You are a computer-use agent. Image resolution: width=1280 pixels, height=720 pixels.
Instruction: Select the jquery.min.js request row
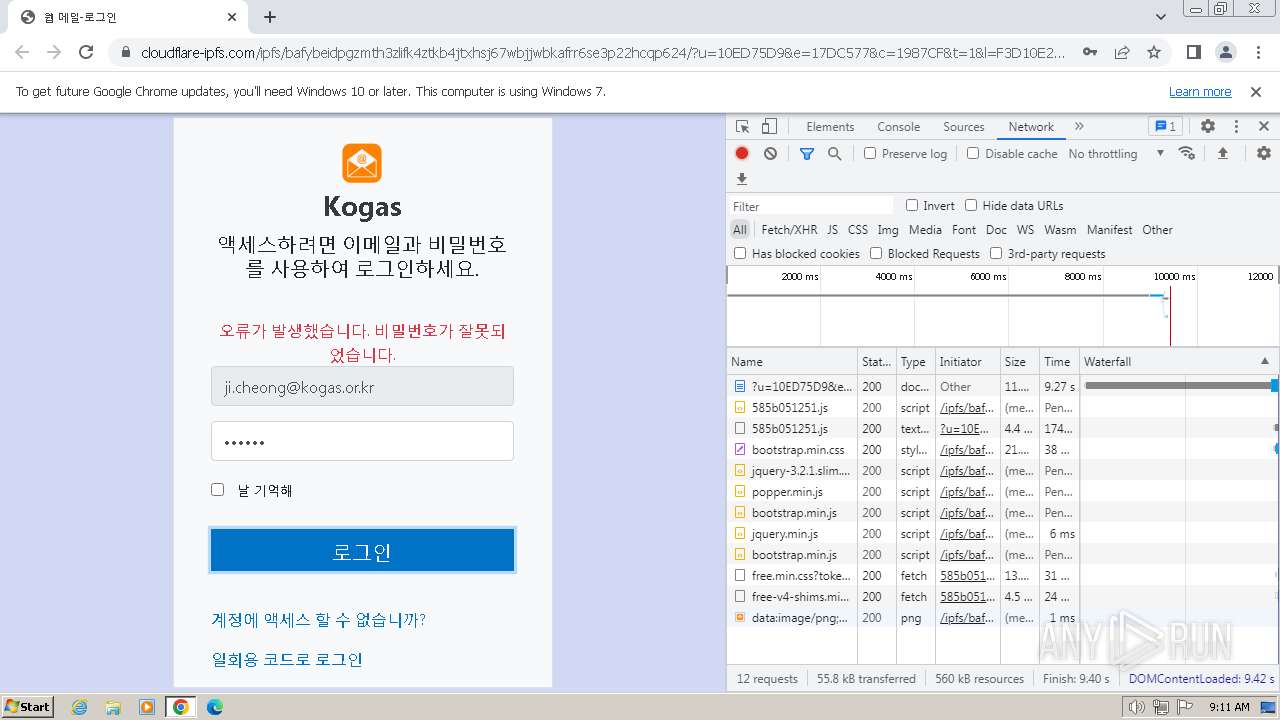point(1003,534)
